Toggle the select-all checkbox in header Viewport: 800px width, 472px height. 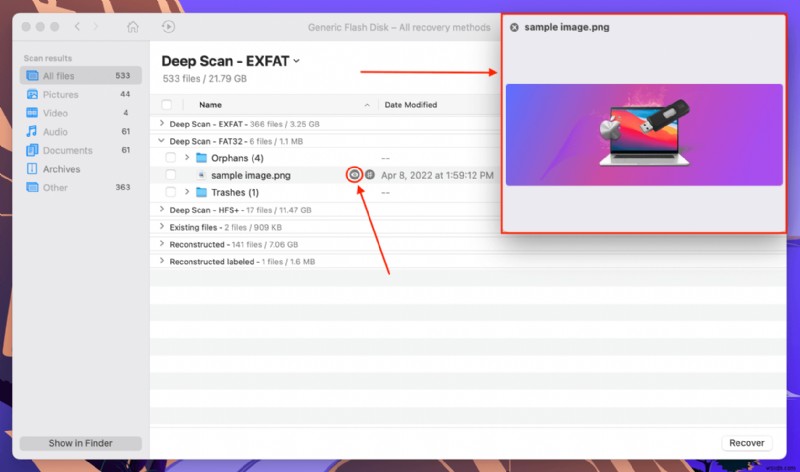coord(167,105)
